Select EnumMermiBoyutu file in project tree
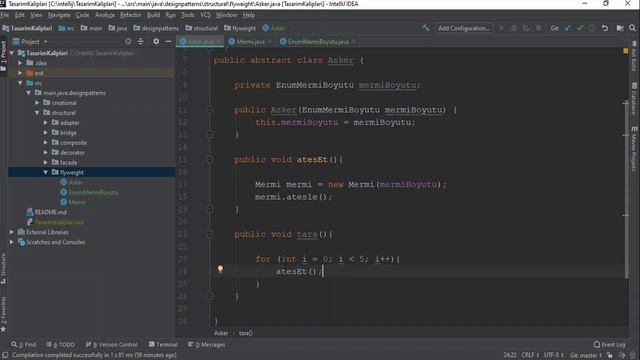 93,192
